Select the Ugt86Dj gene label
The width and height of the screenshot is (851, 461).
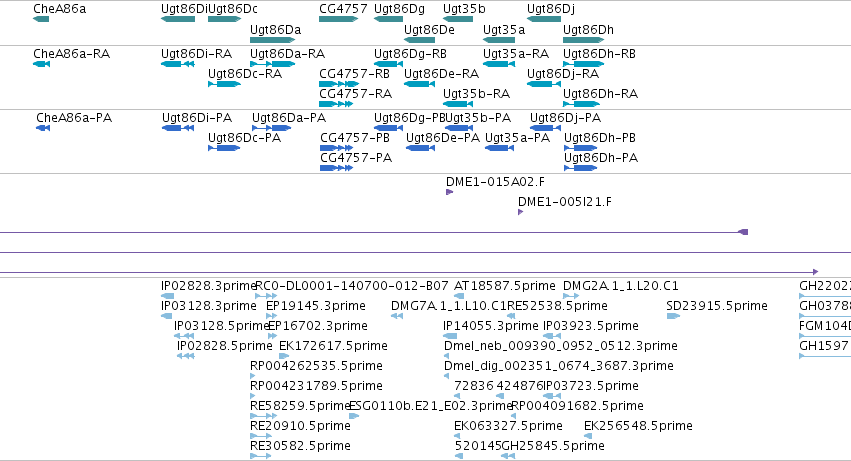point(551,9)
